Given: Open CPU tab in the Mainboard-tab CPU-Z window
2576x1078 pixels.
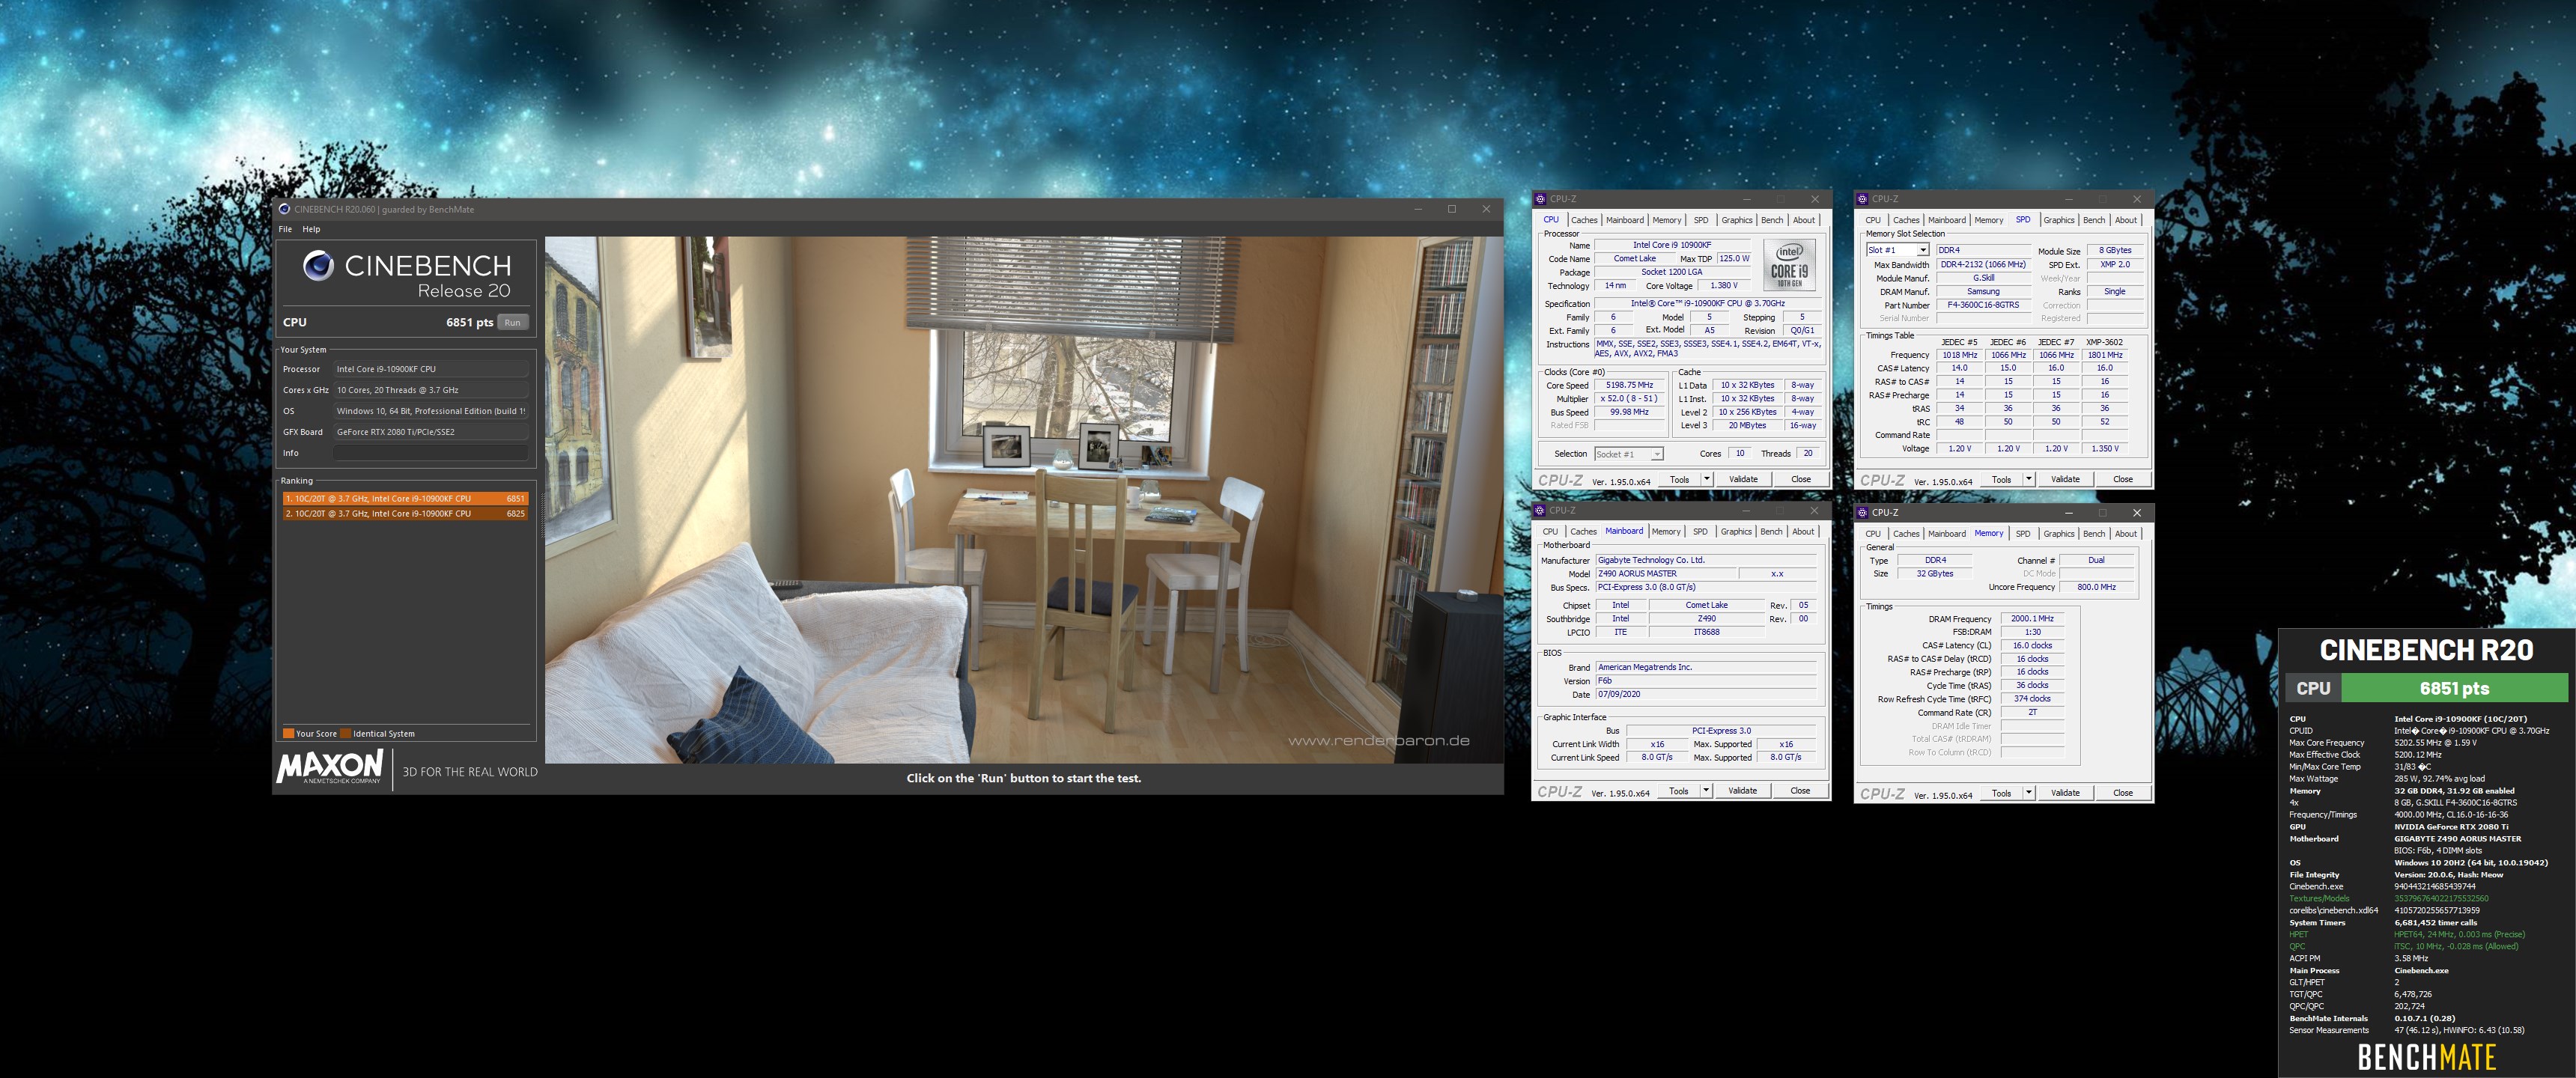Looking at the screenshot, I should click(x=1550, y=532).
